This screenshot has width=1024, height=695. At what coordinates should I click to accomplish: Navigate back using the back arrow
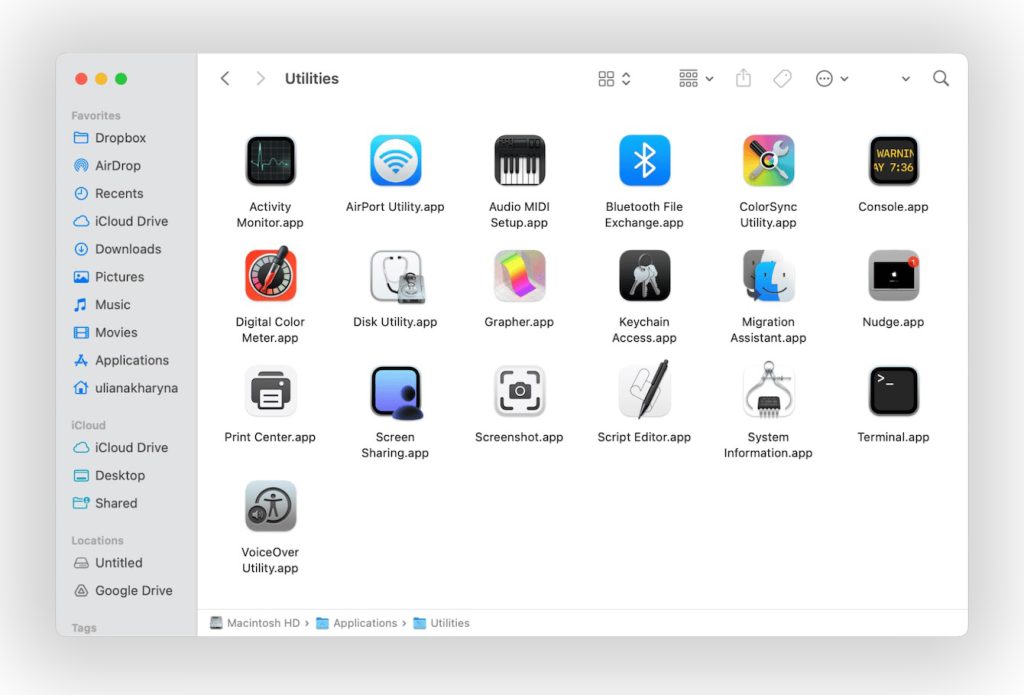click(225, 77)
